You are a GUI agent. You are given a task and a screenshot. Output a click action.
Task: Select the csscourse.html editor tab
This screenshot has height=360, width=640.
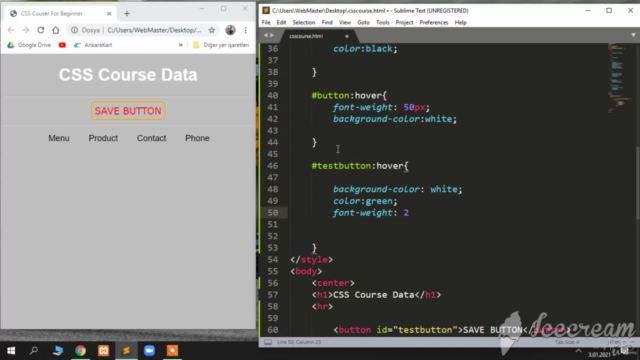pos(318,36)
